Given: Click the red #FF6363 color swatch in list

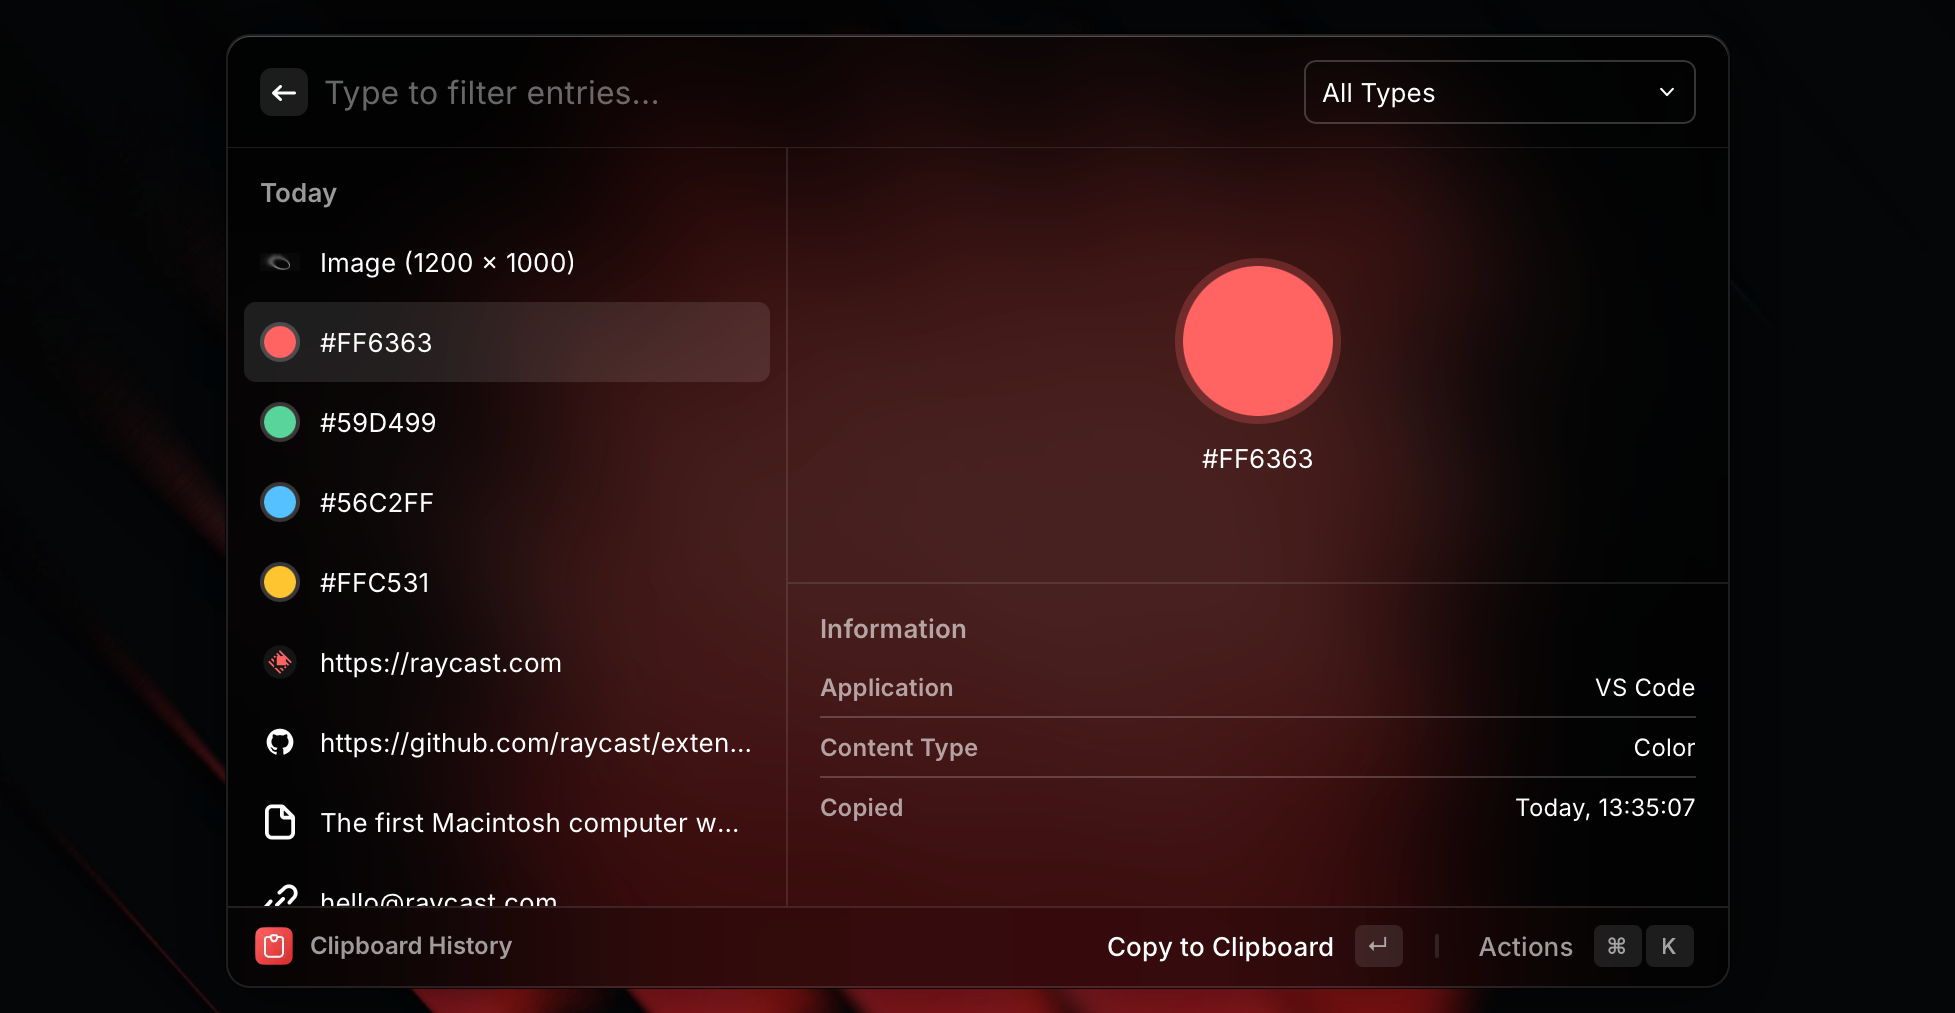Looking at the screenshot, I should point(280,342).
